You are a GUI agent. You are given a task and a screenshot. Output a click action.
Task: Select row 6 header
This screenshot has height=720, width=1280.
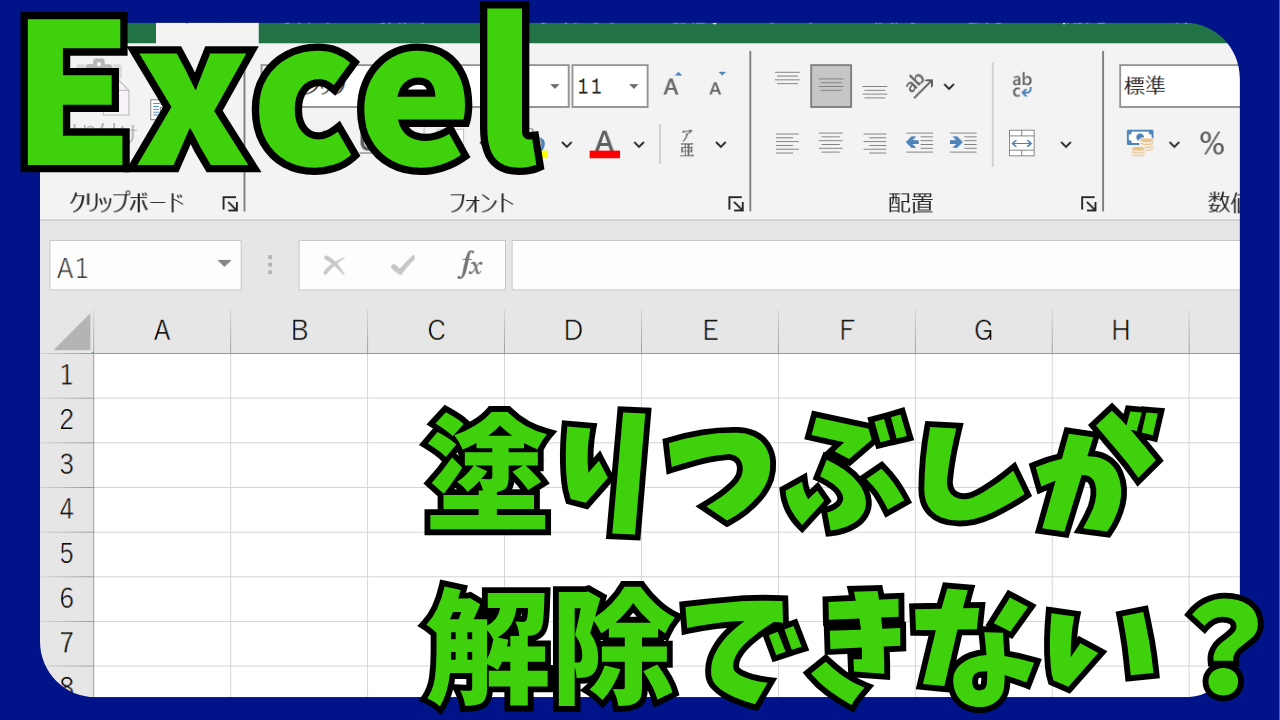point(67,598)
